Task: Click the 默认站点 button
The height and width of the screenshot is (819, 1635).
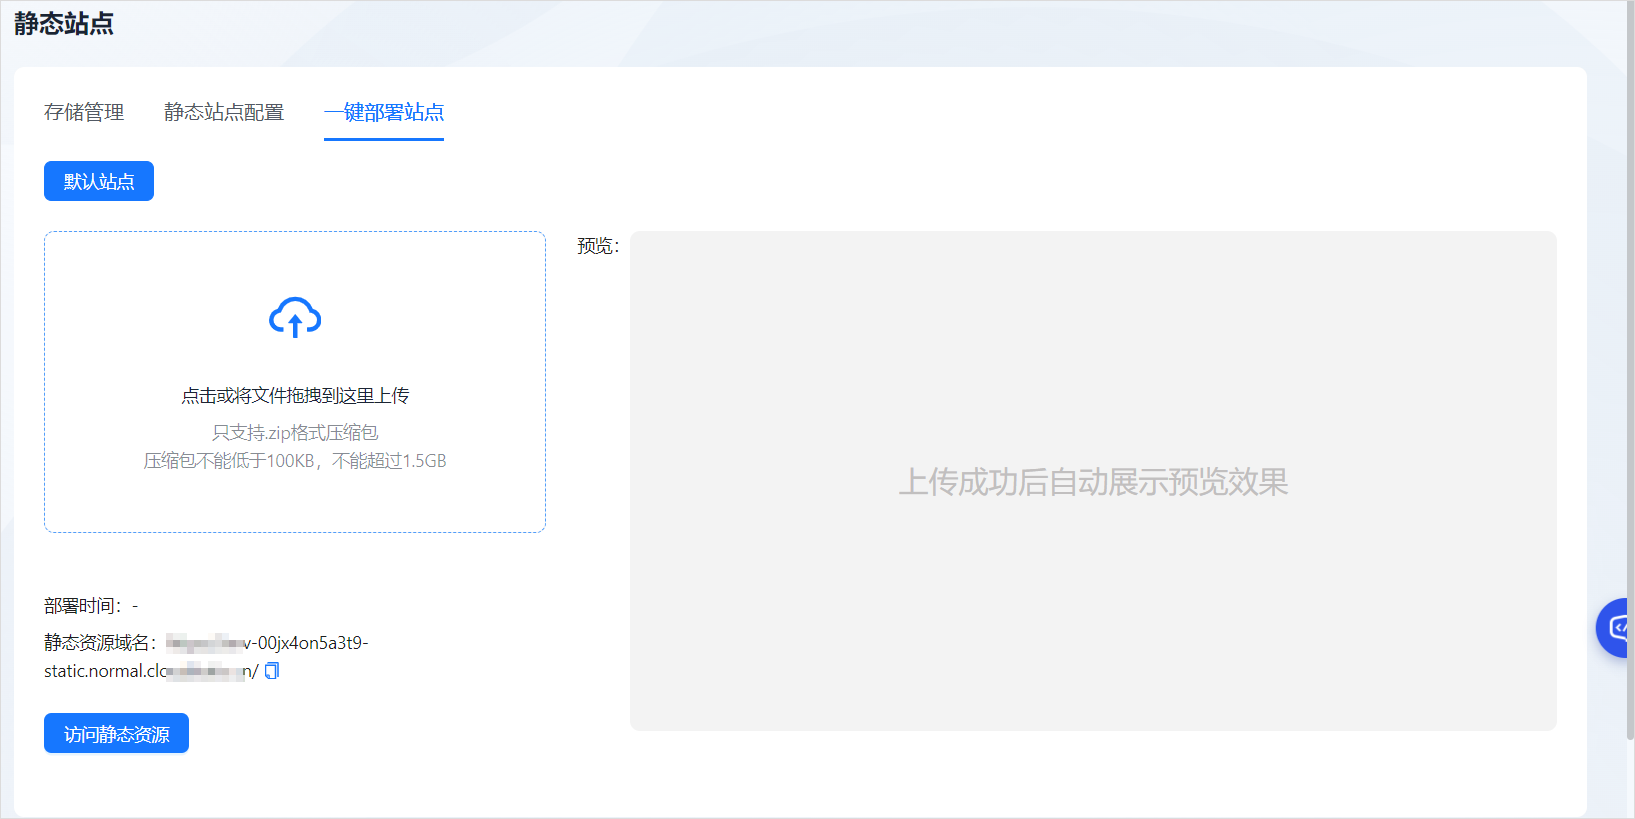Action: pyautogui.click(x=99, y=181)
